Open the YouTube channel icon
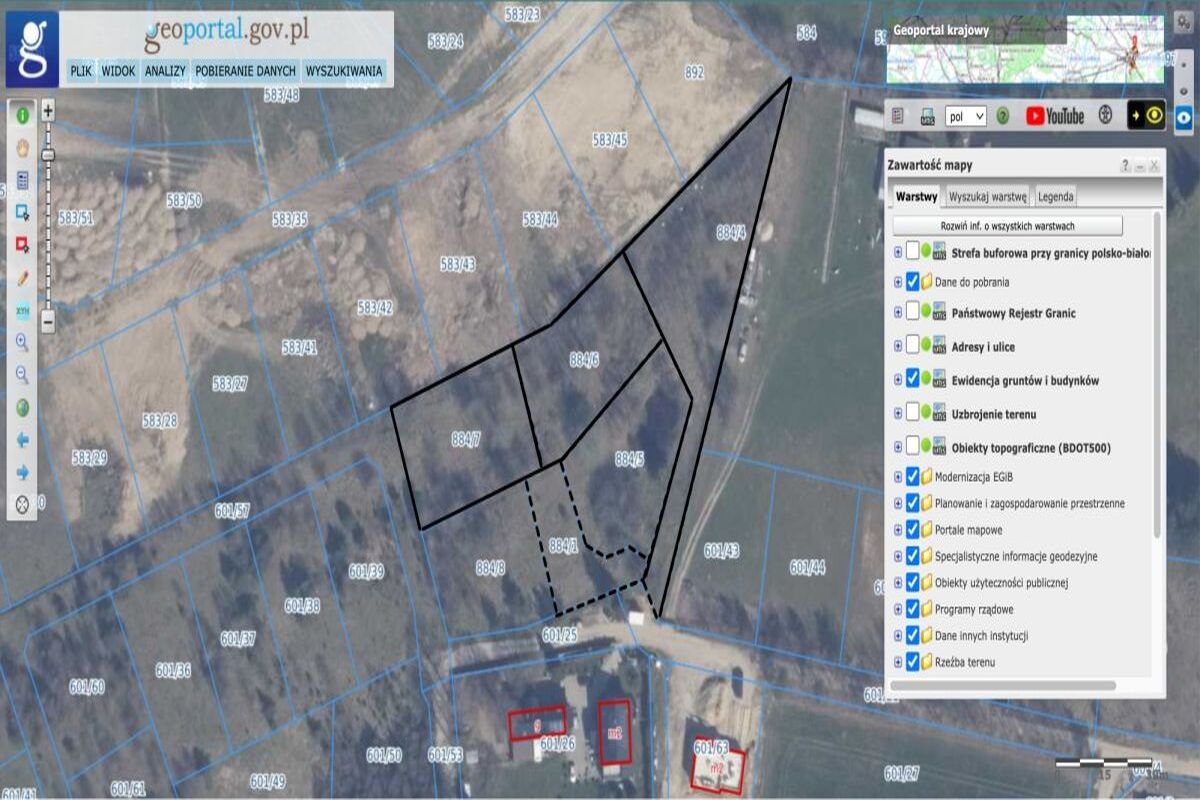Viewport: 1200px width, 800px height. click(x=1055, y=116)
